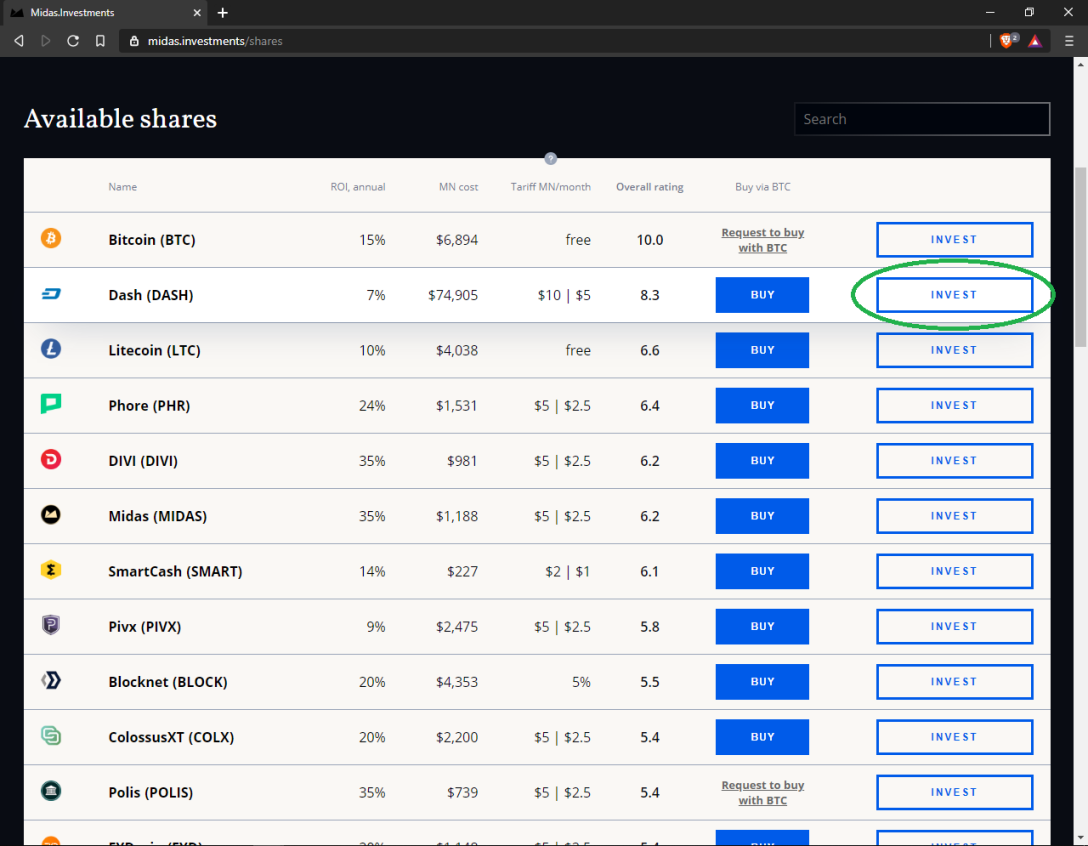Viewport: 1088px width, 846px height.
Task: Open a new browser tab
Action: 223,12
